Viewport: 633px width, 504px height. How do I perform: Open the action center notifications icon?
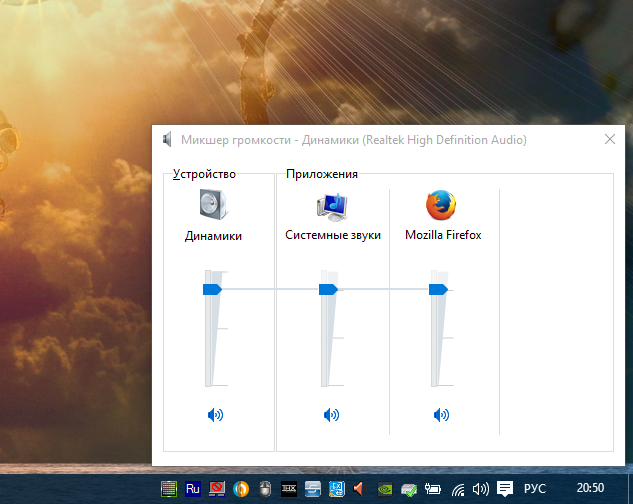coord(505,489)
